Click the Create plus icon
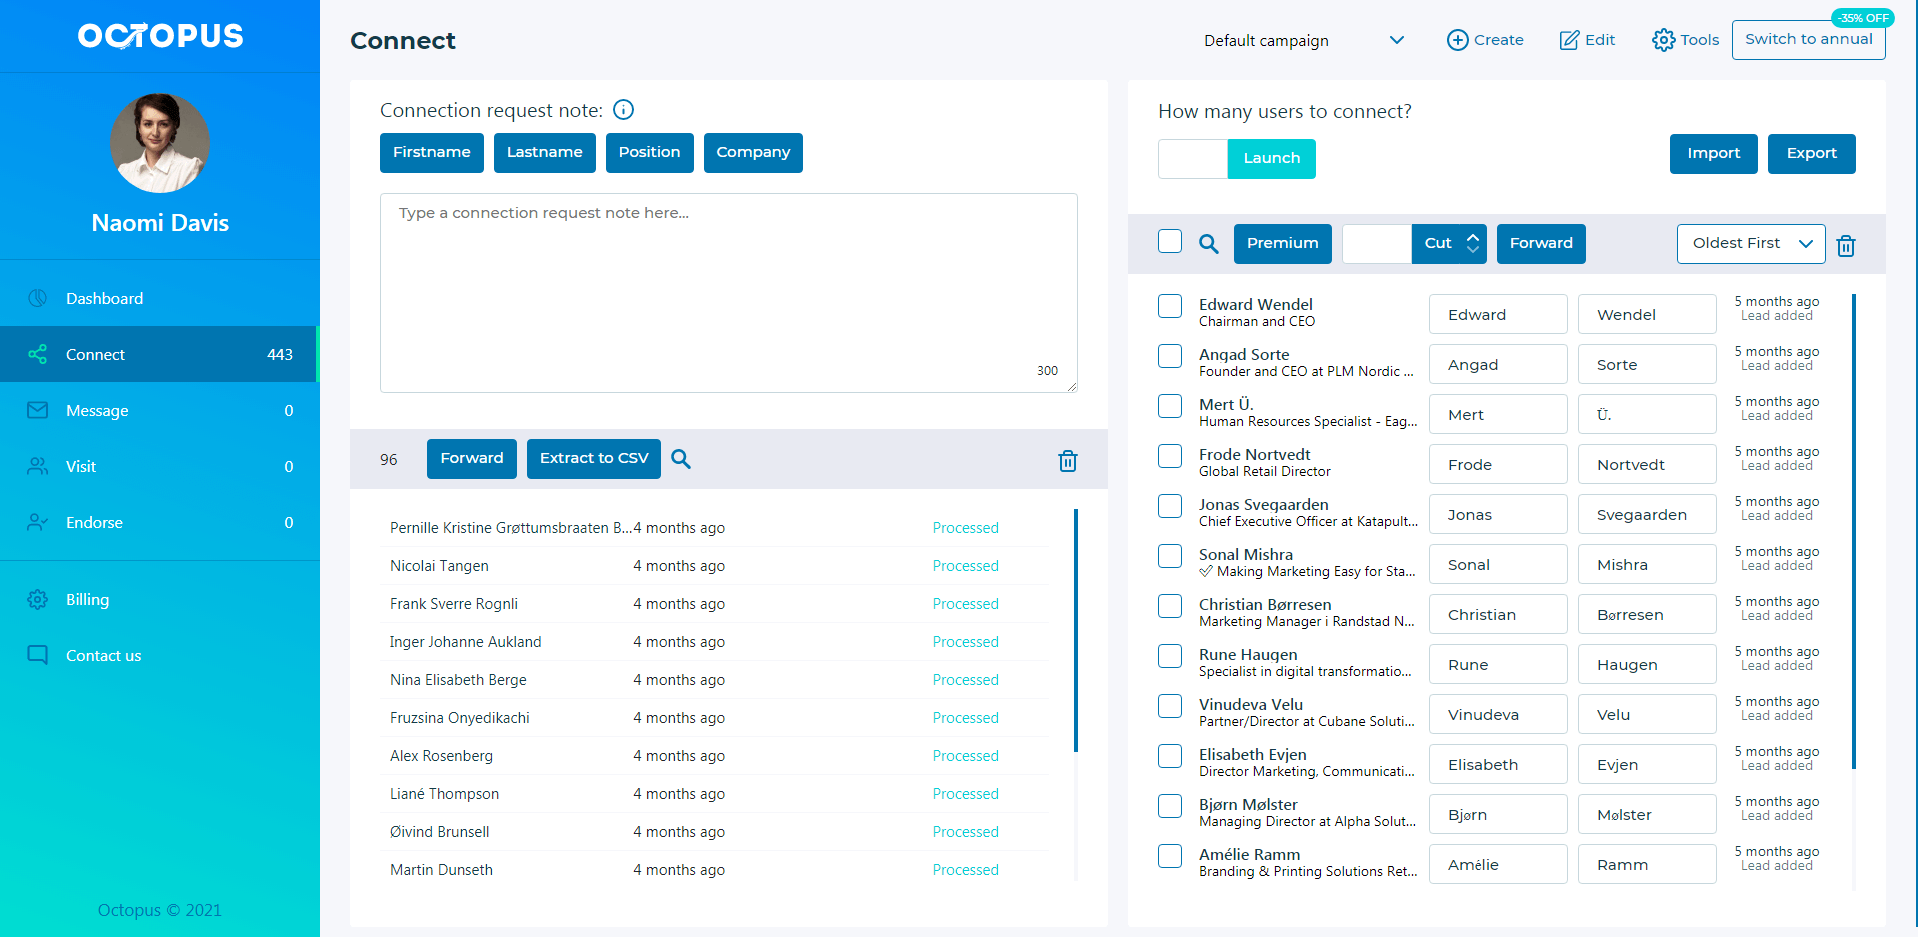Image resolution: width=1918 pixels, height=937 pixels. pos(1457,40)
